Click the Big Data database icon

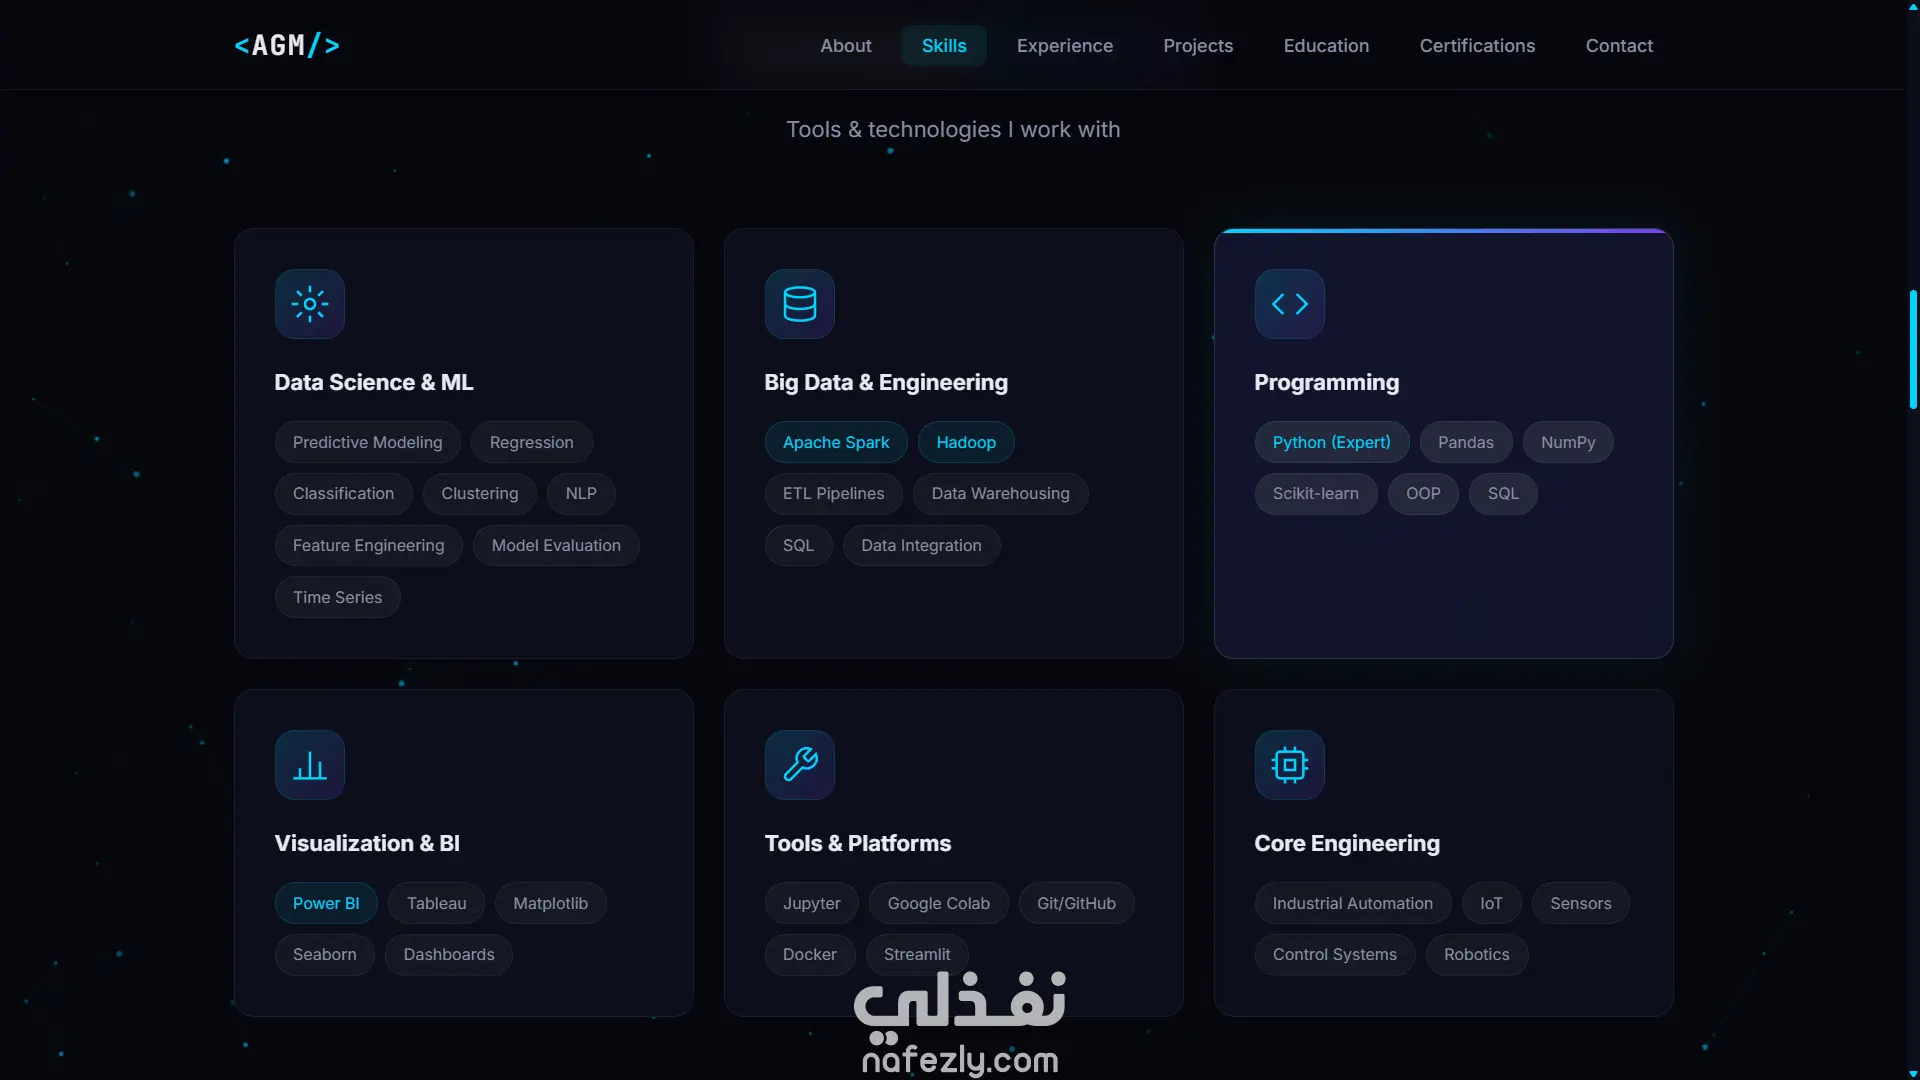tap(799, 304)
